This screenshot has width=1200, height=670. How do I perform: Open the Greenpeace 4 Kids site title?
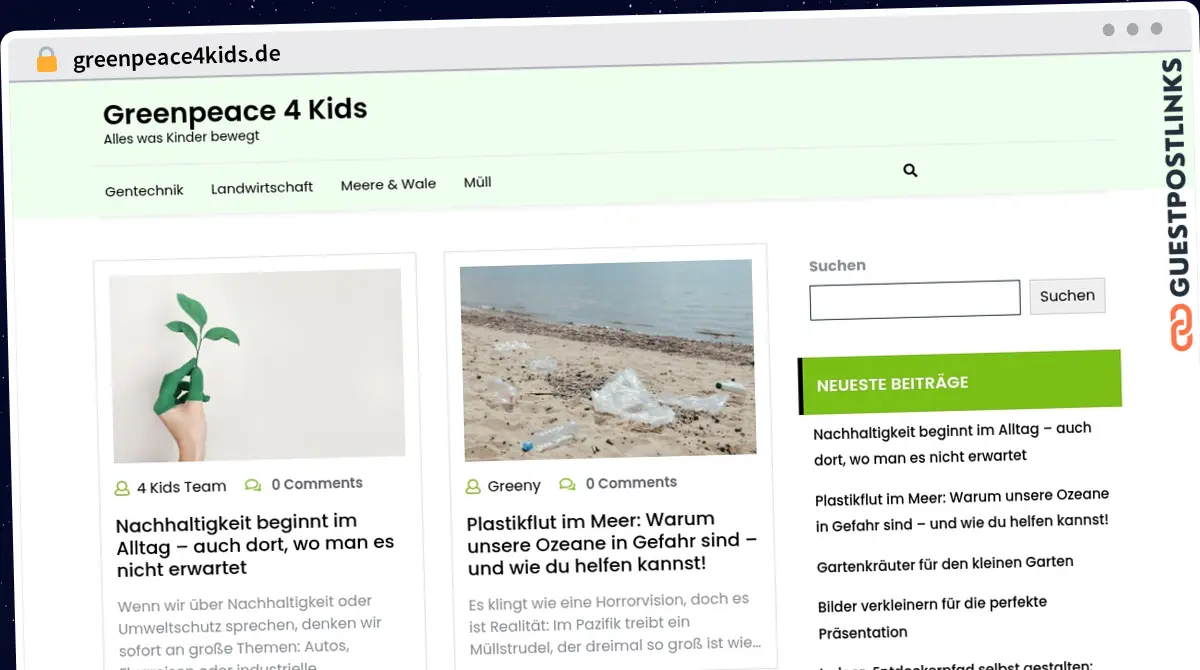[235, 110]
